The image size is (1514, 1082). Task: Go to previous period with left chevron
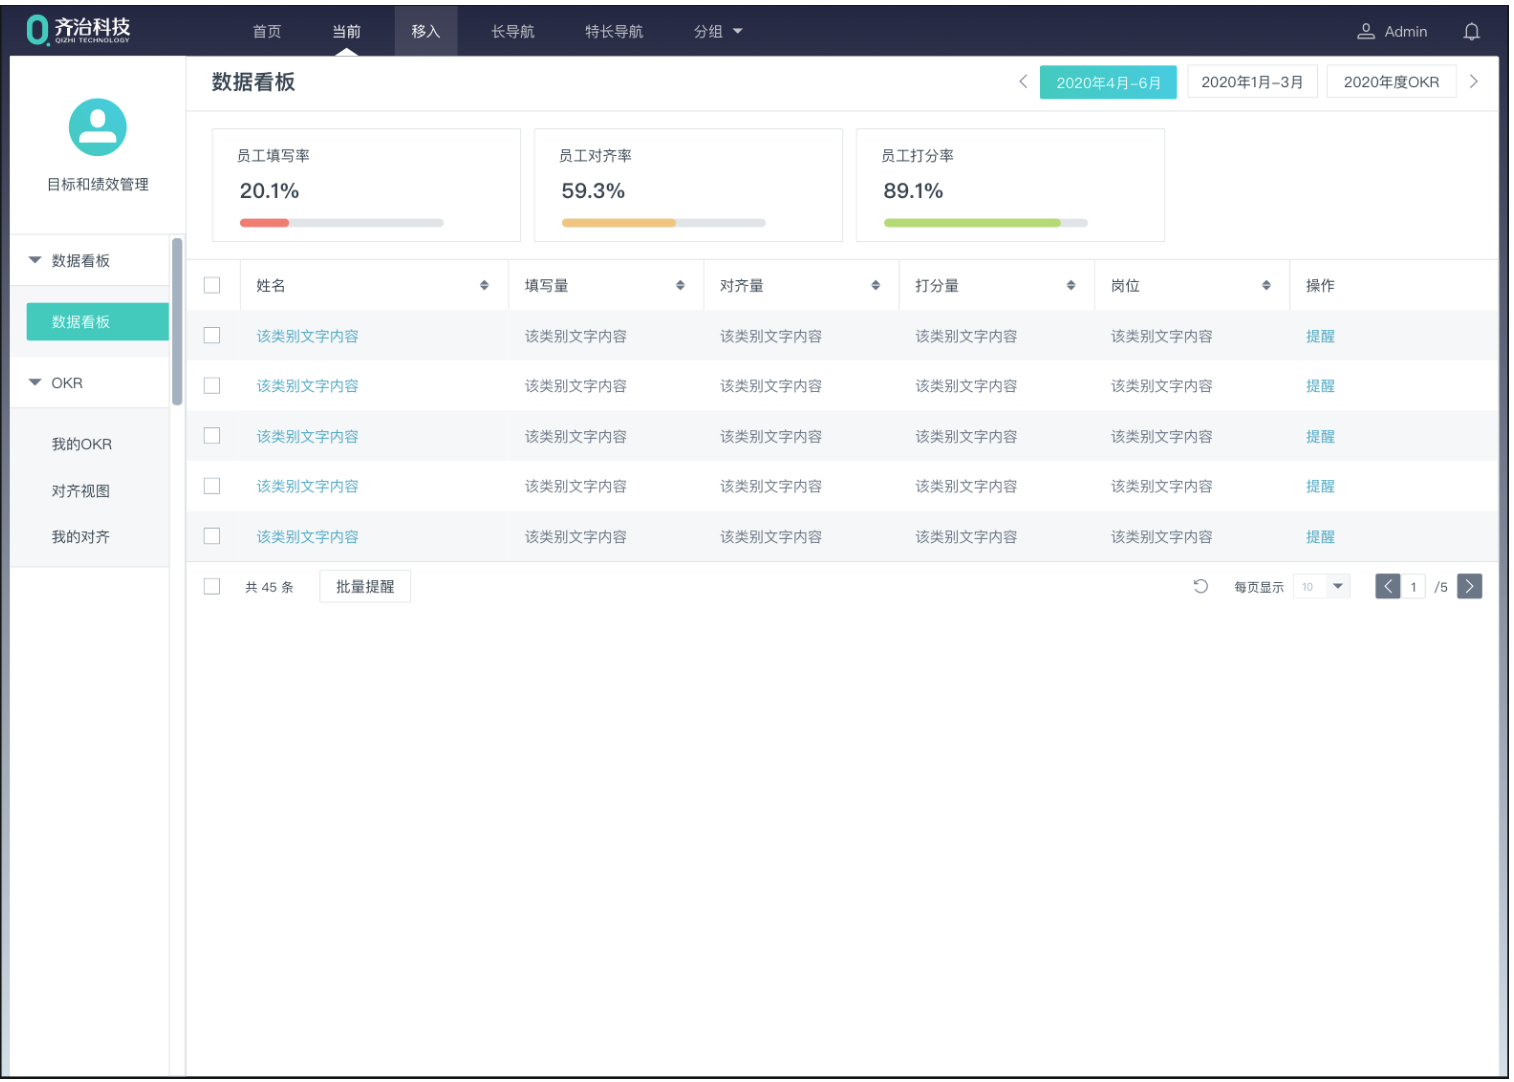pyautogui.click(x=1023, y=82)
